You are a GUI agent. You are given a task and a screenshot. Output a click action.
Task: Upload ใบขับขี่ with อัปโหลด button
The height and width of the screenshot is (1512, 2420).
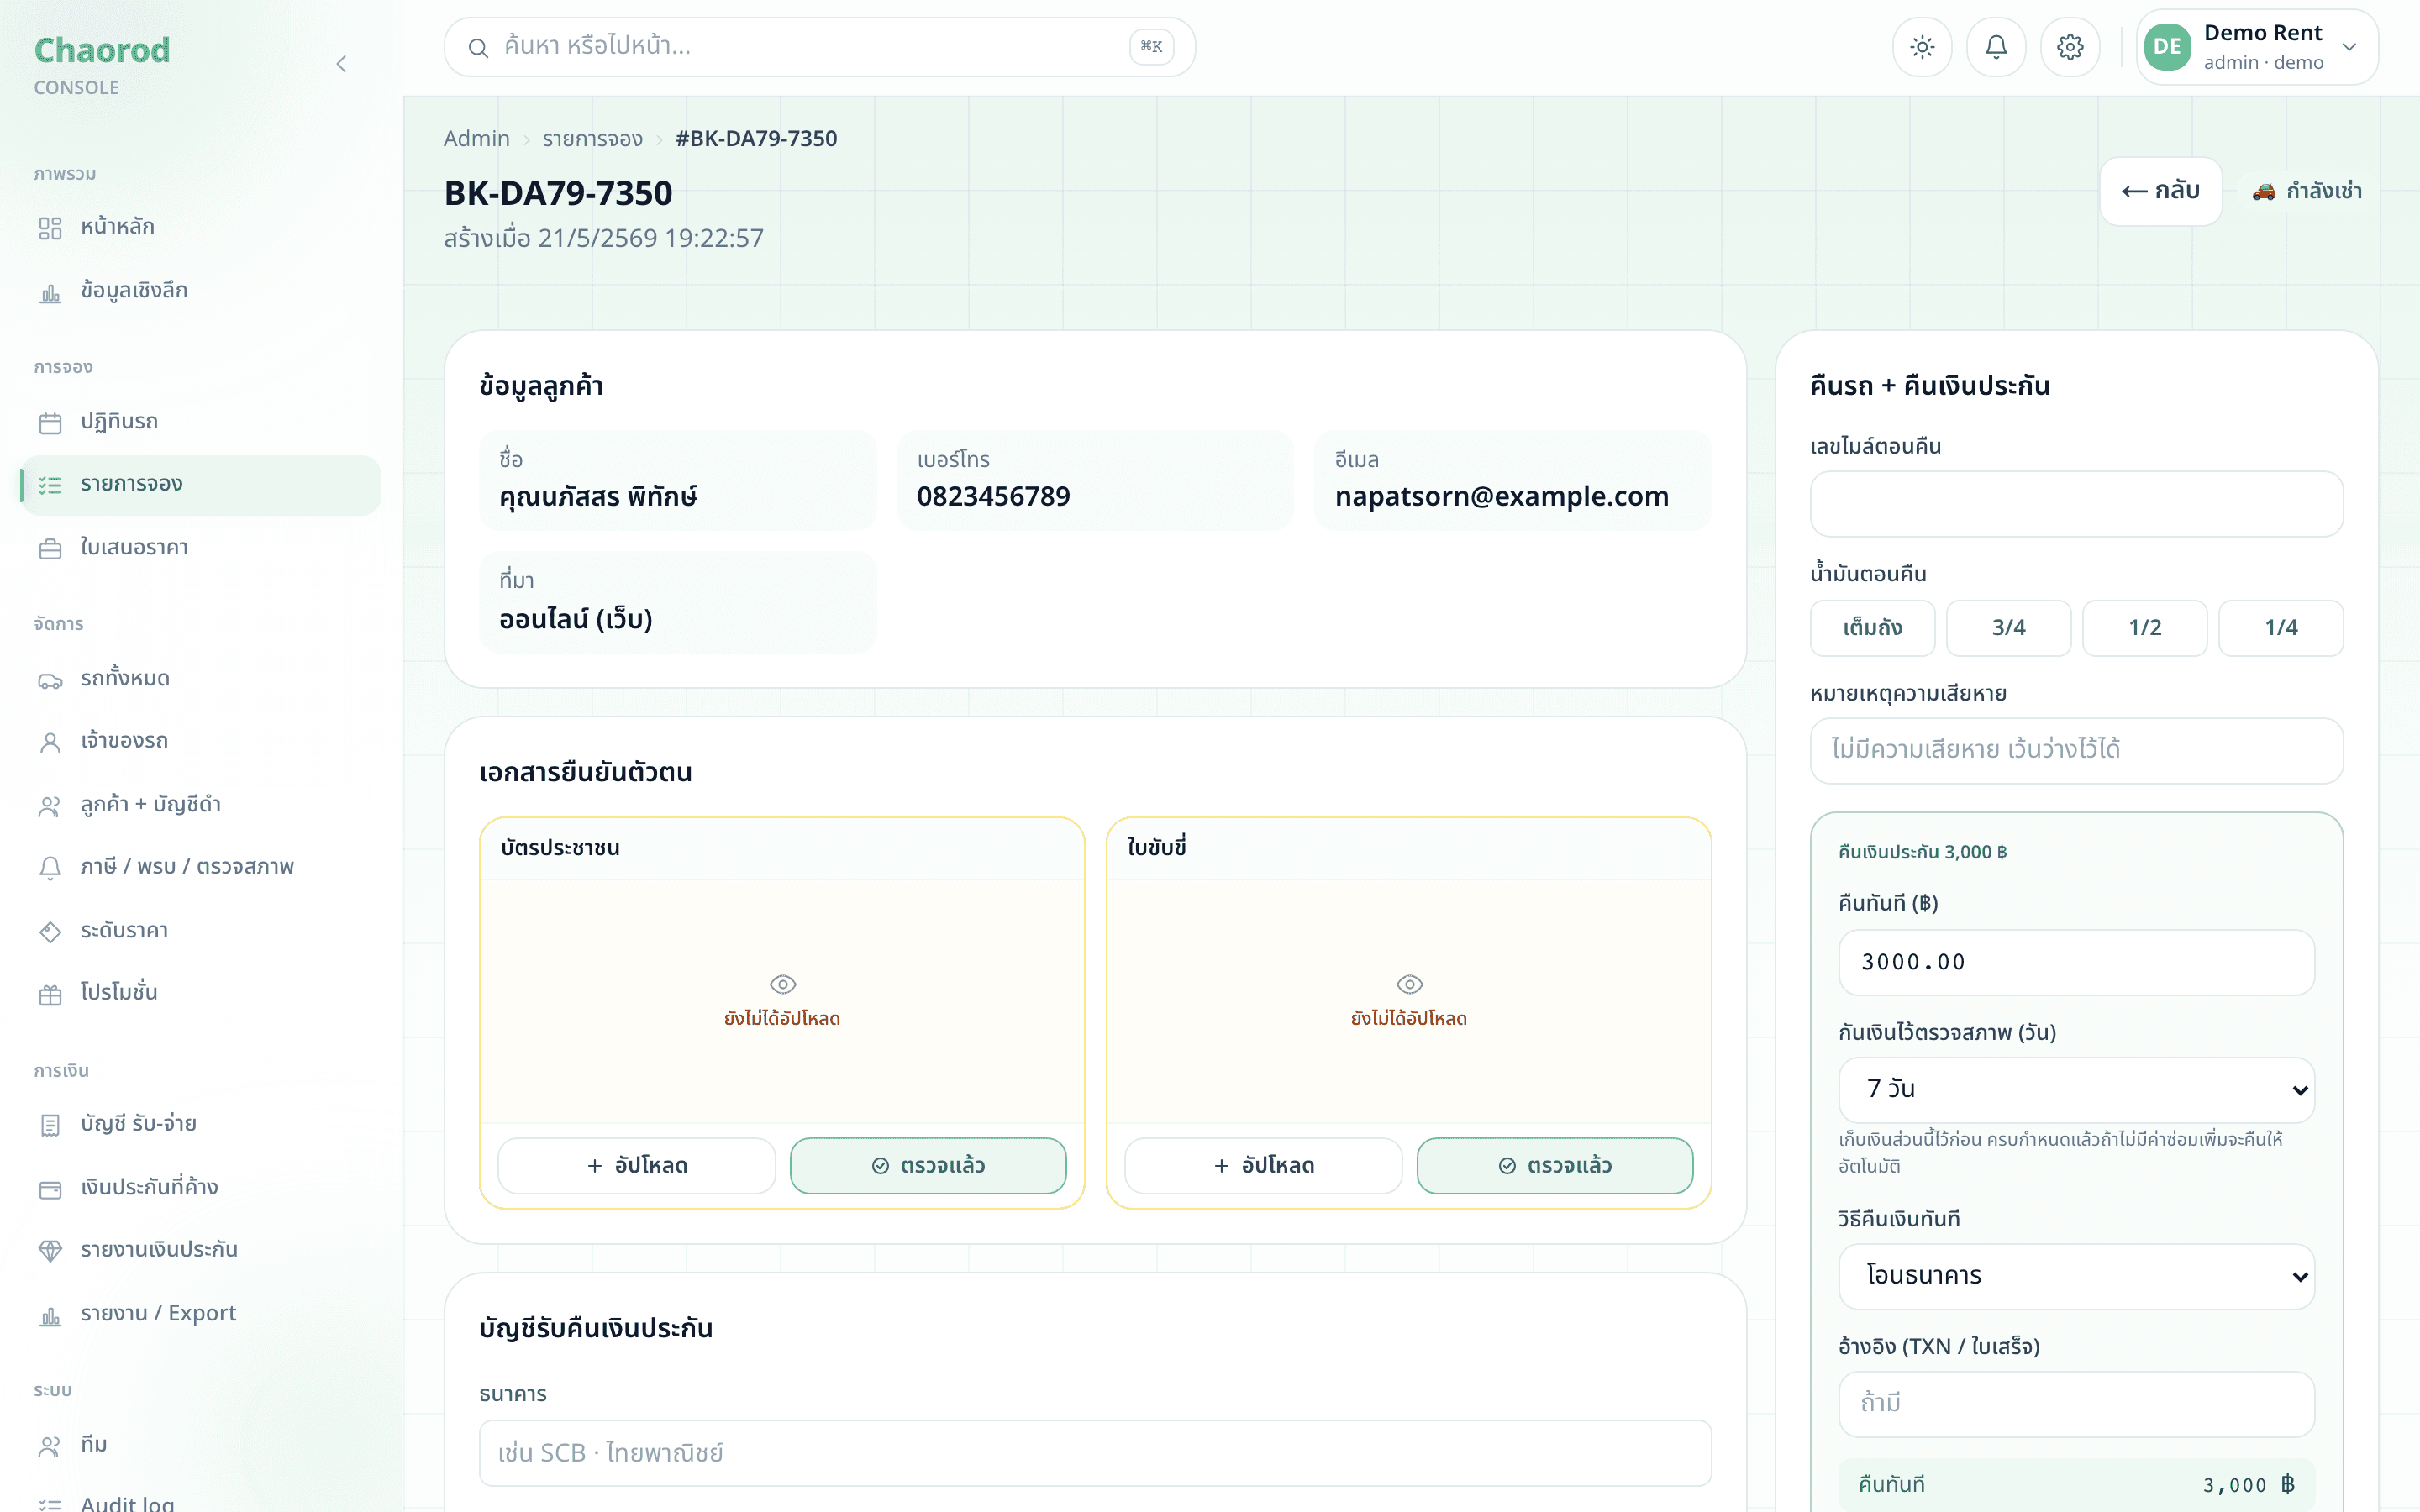coord(1263,1165)
